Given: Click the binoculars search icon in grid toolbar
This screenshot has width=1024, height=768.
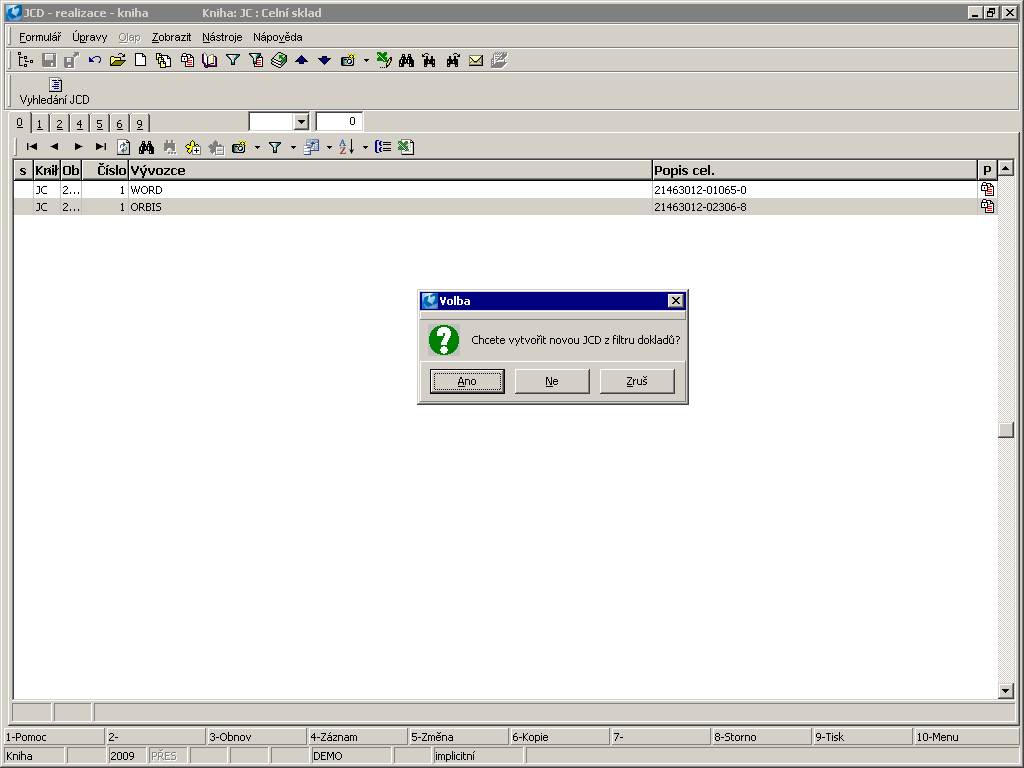Looking at the screenshot, I should tap(146, 147).
